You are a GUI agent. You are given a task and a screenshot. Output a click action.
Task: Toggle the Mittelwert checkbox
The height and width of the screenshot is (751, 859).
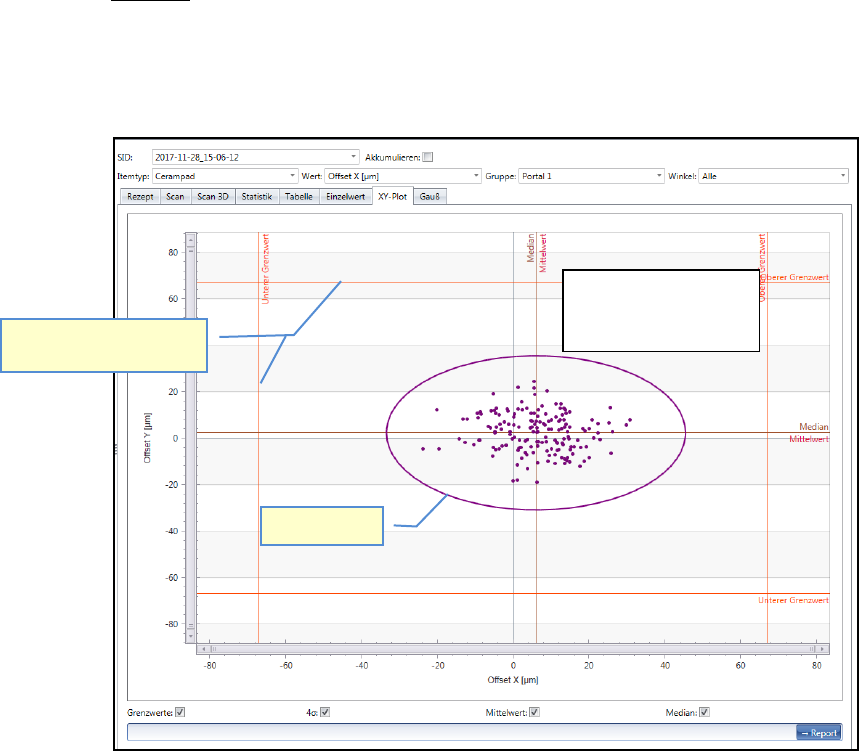535,712
